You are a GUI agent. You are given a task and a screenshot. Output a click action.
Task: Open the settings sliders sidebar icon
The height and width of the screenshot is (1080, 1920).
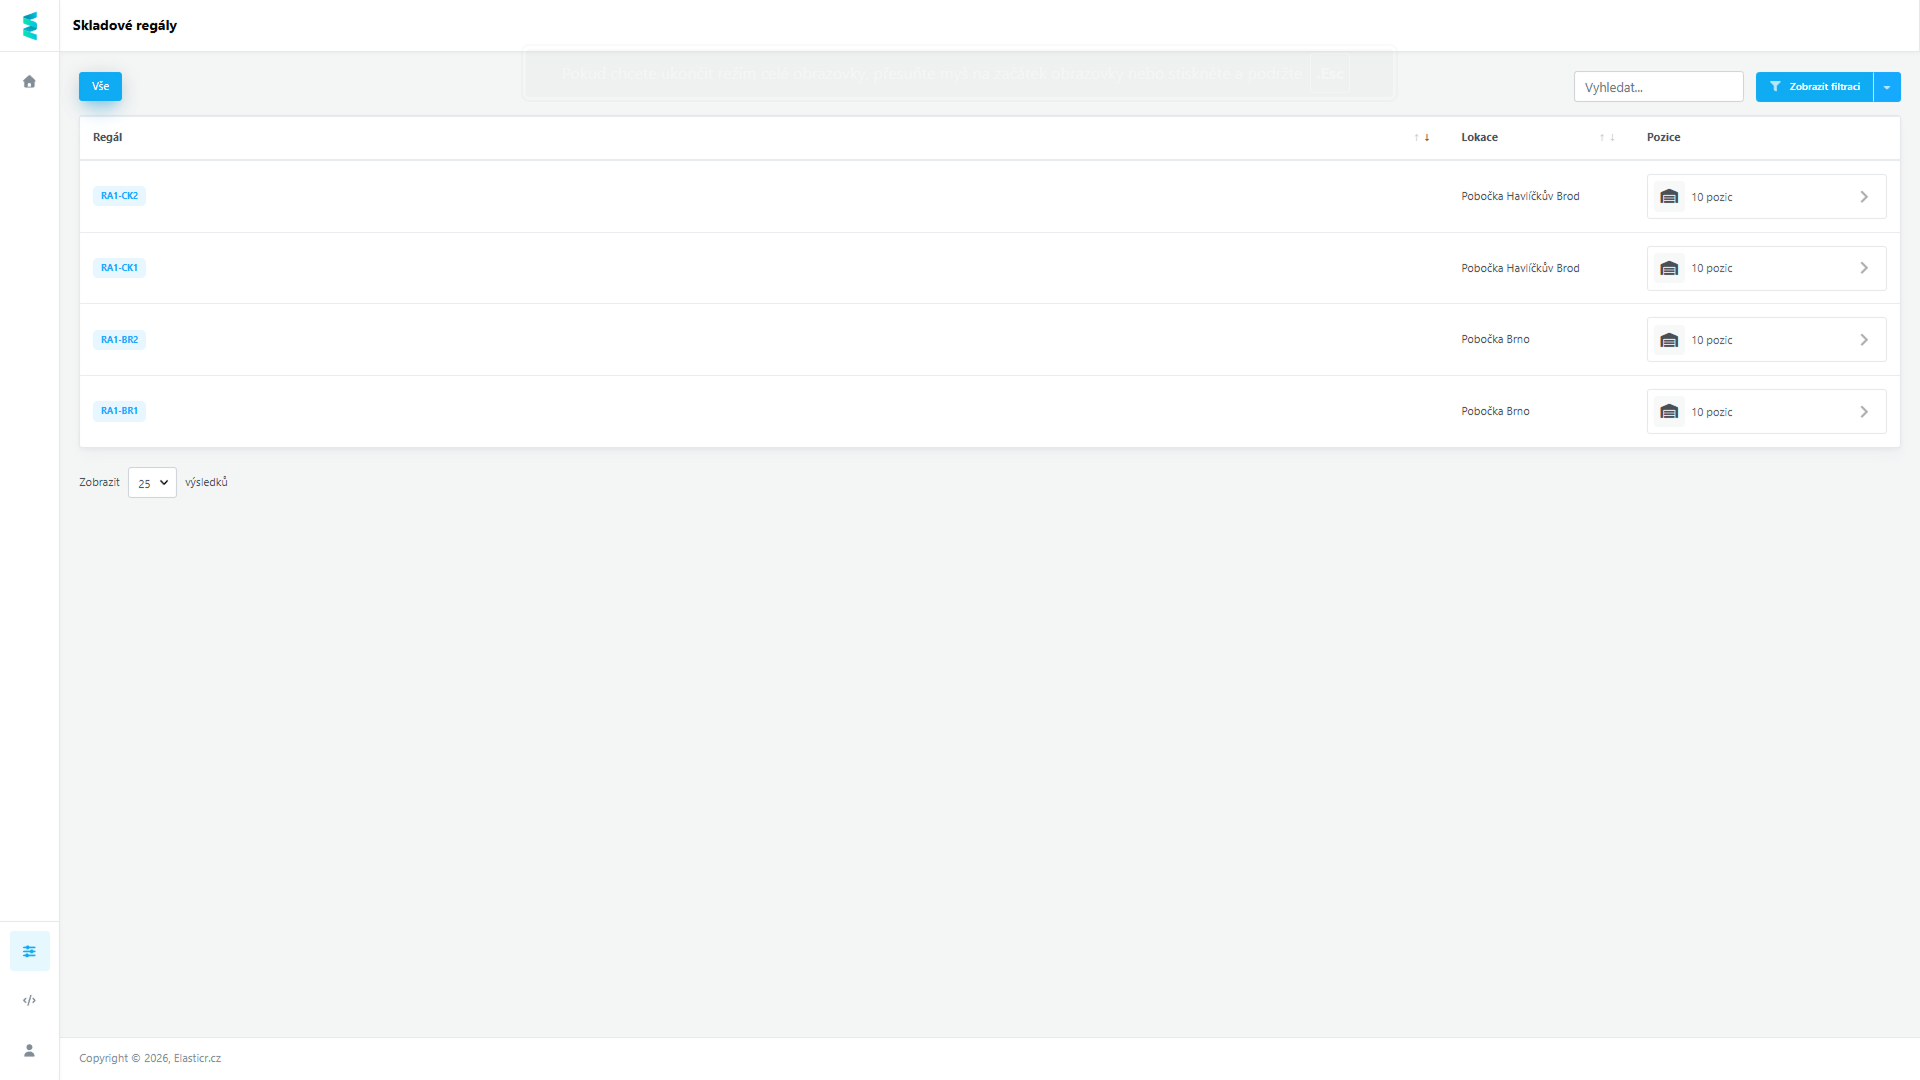coord(30,951)
